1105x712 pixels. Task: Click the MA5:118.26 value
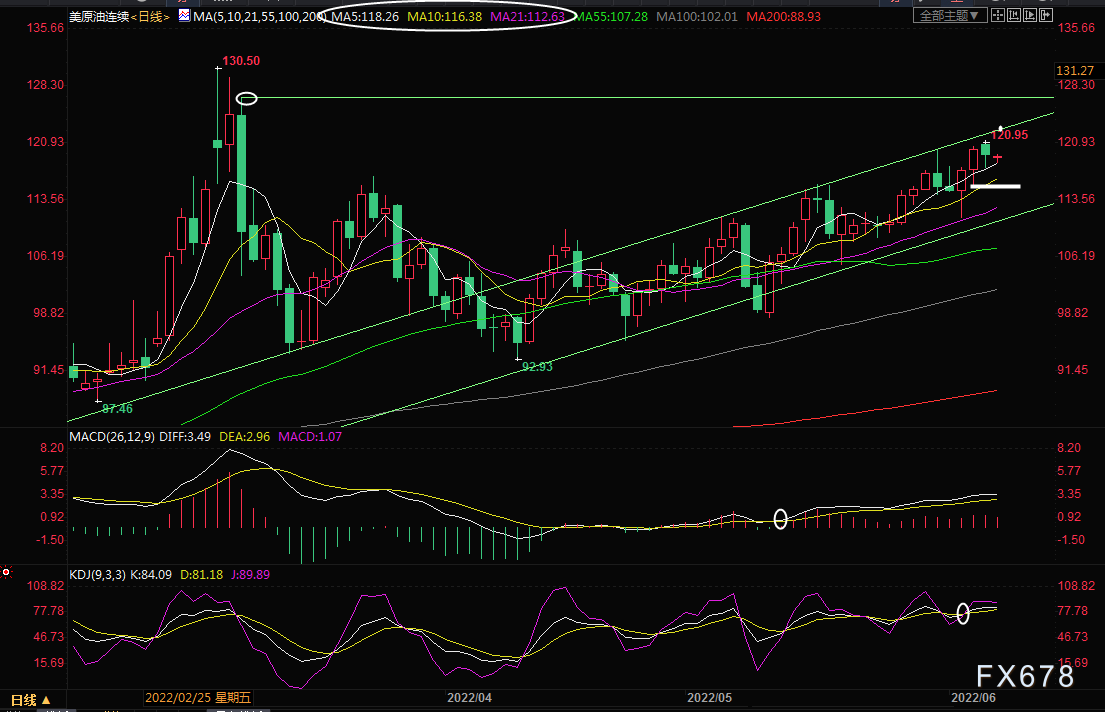click(364, 16)
